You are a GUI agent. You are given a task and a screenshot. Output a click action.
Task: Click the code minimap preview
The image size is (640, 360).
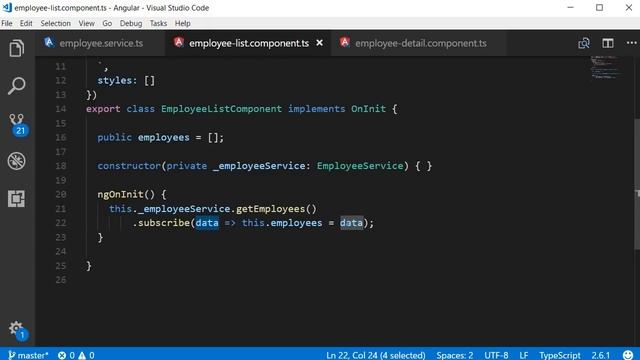click(606, 68)
